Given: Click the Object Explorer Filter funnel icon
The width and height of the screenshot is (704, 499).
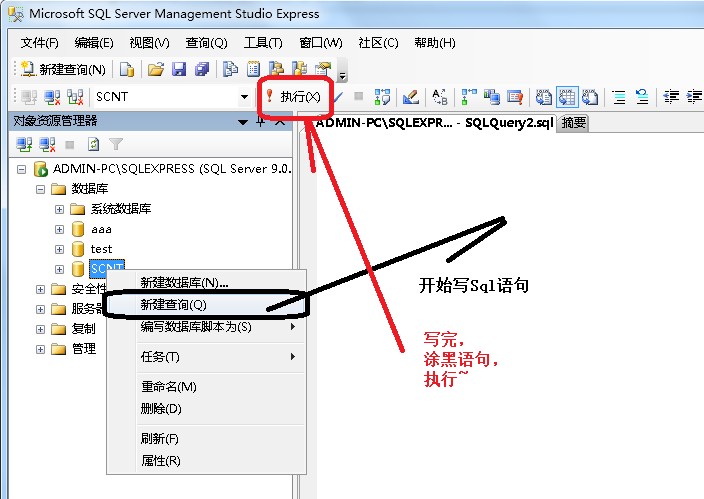Looking at the screenshot, I should 116,144.
